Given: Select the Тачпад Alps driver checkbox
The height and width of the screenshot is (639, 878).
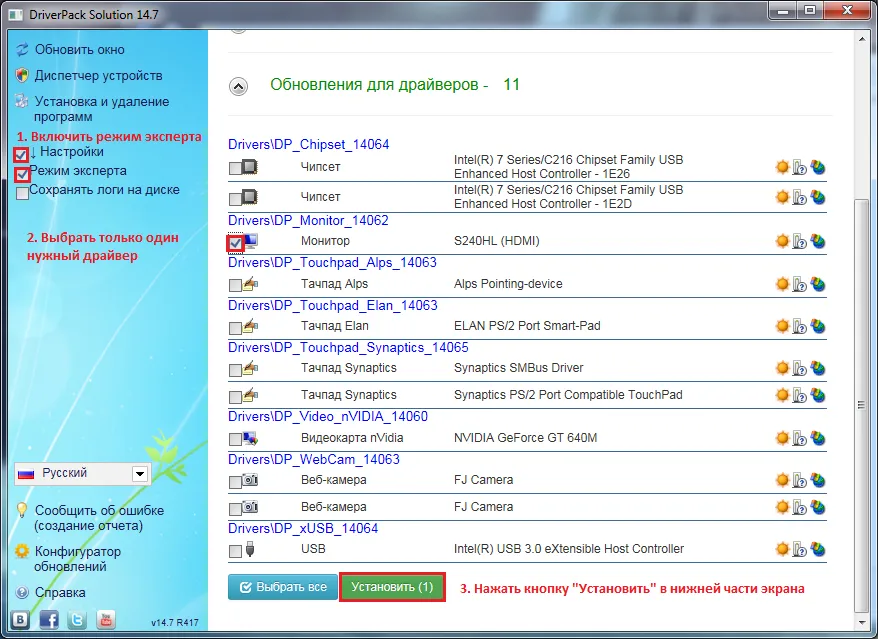Looking at the screenshot, I should (x=235, y=286).
